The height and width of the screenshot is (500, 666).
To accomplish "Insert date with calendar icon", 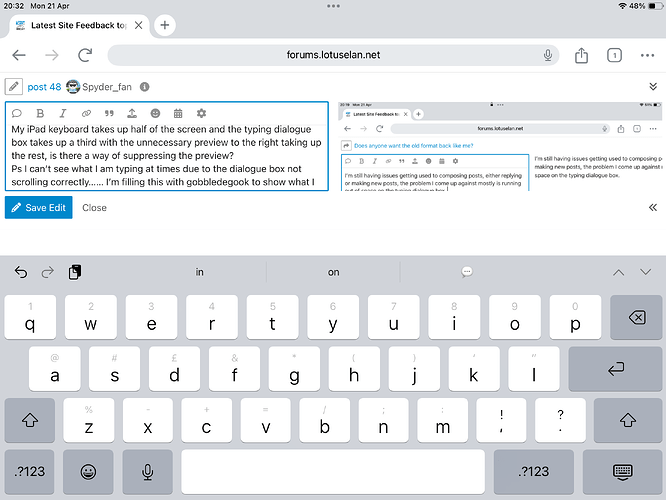I will pos(178,113).
